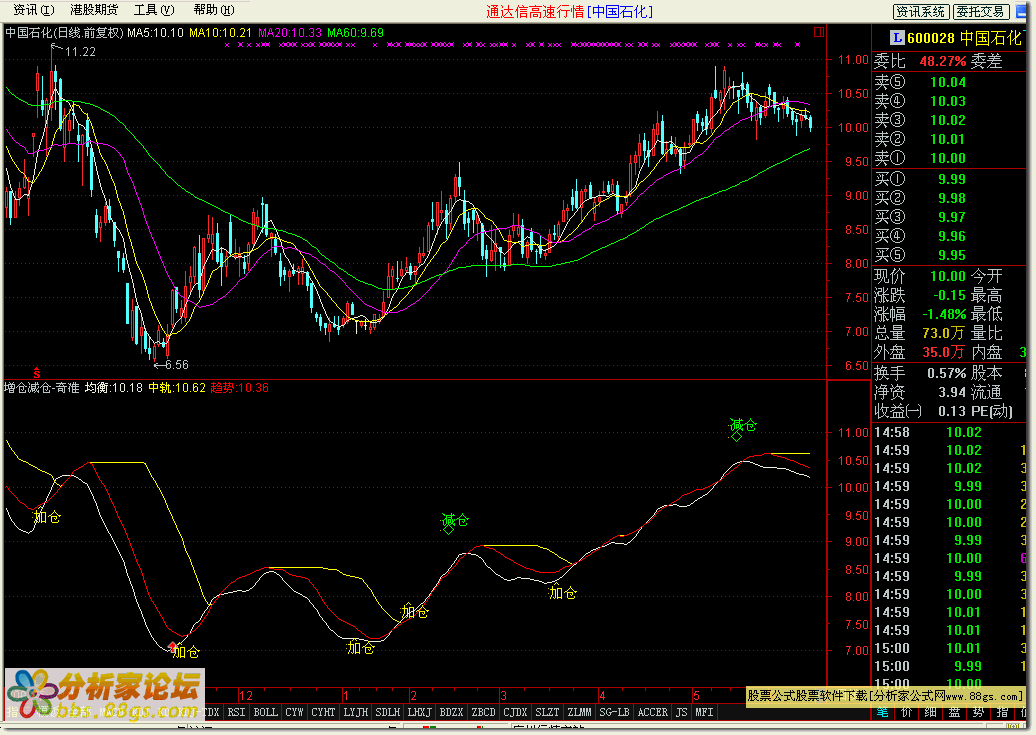1036x735 pixels.
Task: Click the red S marker under the K-line chart
Action: click(37, 373)
